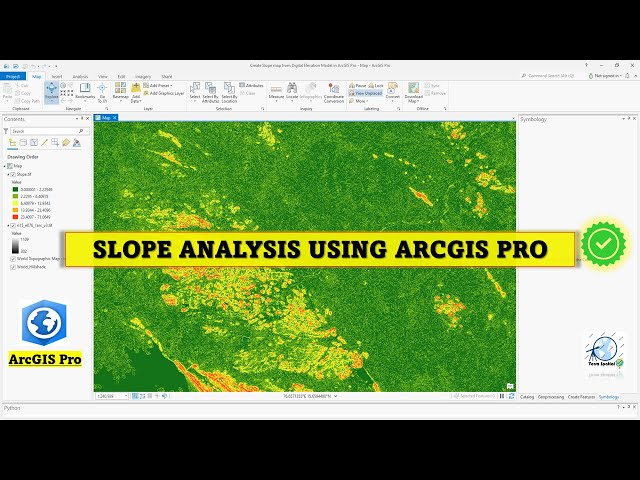Select List By Data Source icon
The image size is (640, 480).
tap(23, 142)
